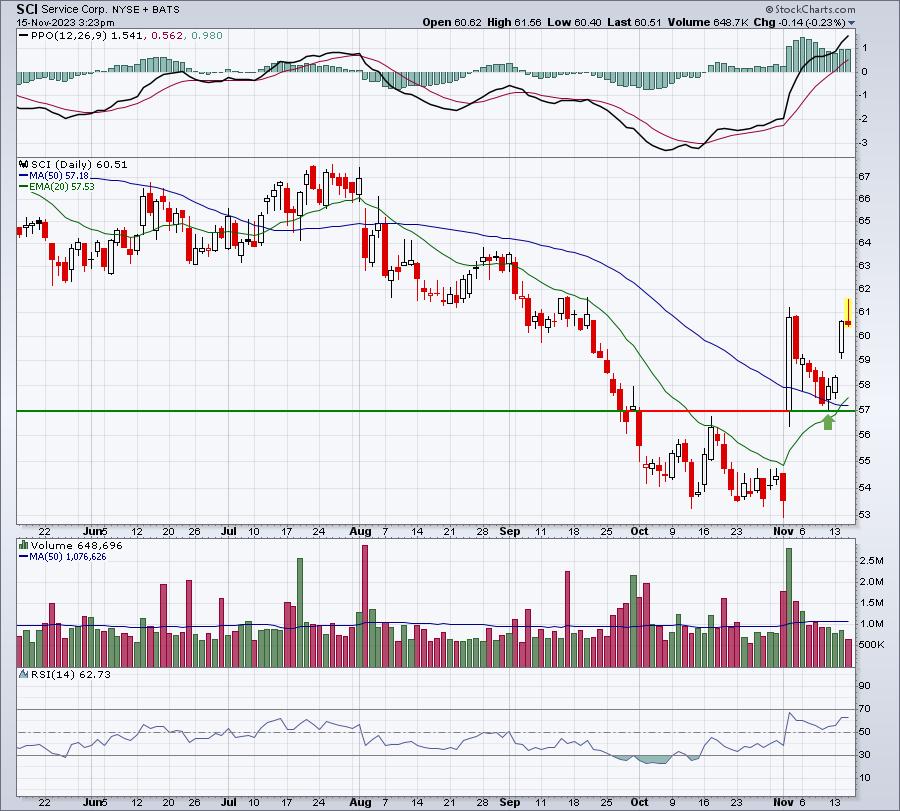Click the SCI ticker symbol heading

(x=27, y=9)
